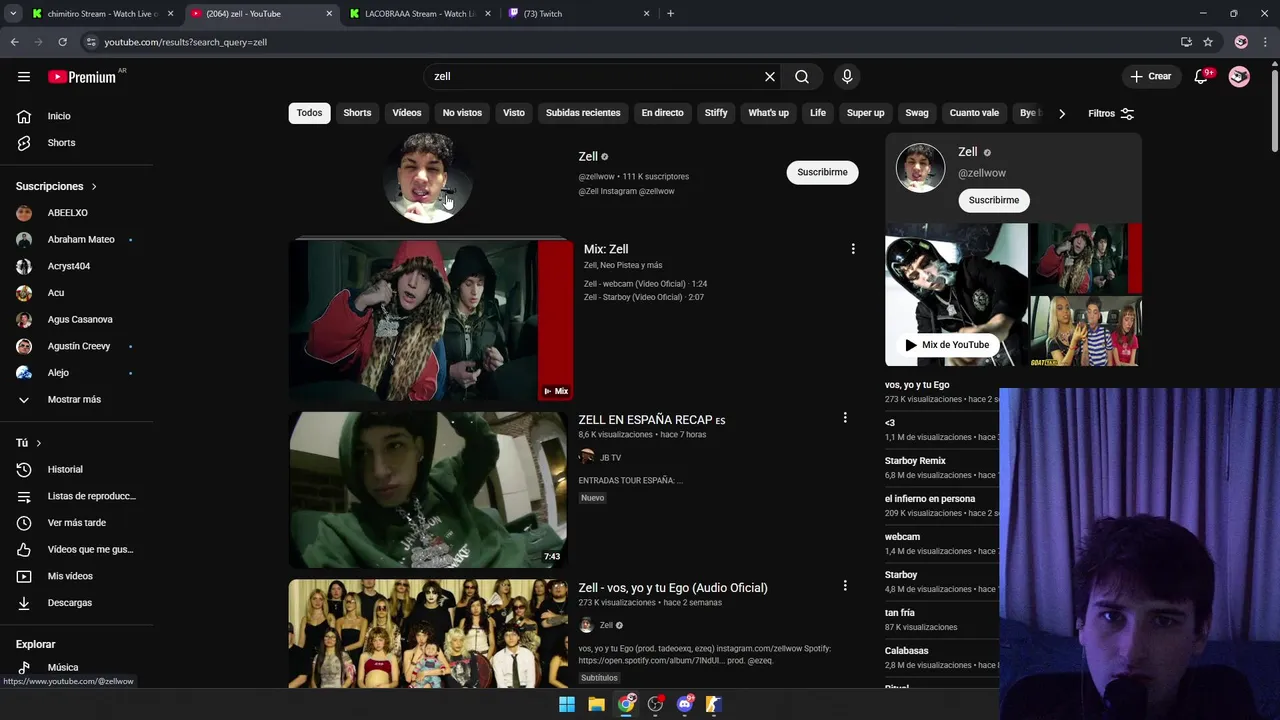This screenshot has height=720, width=1280.
Task: Open the Shorts icon in sidebar
Action: (24, 143)
